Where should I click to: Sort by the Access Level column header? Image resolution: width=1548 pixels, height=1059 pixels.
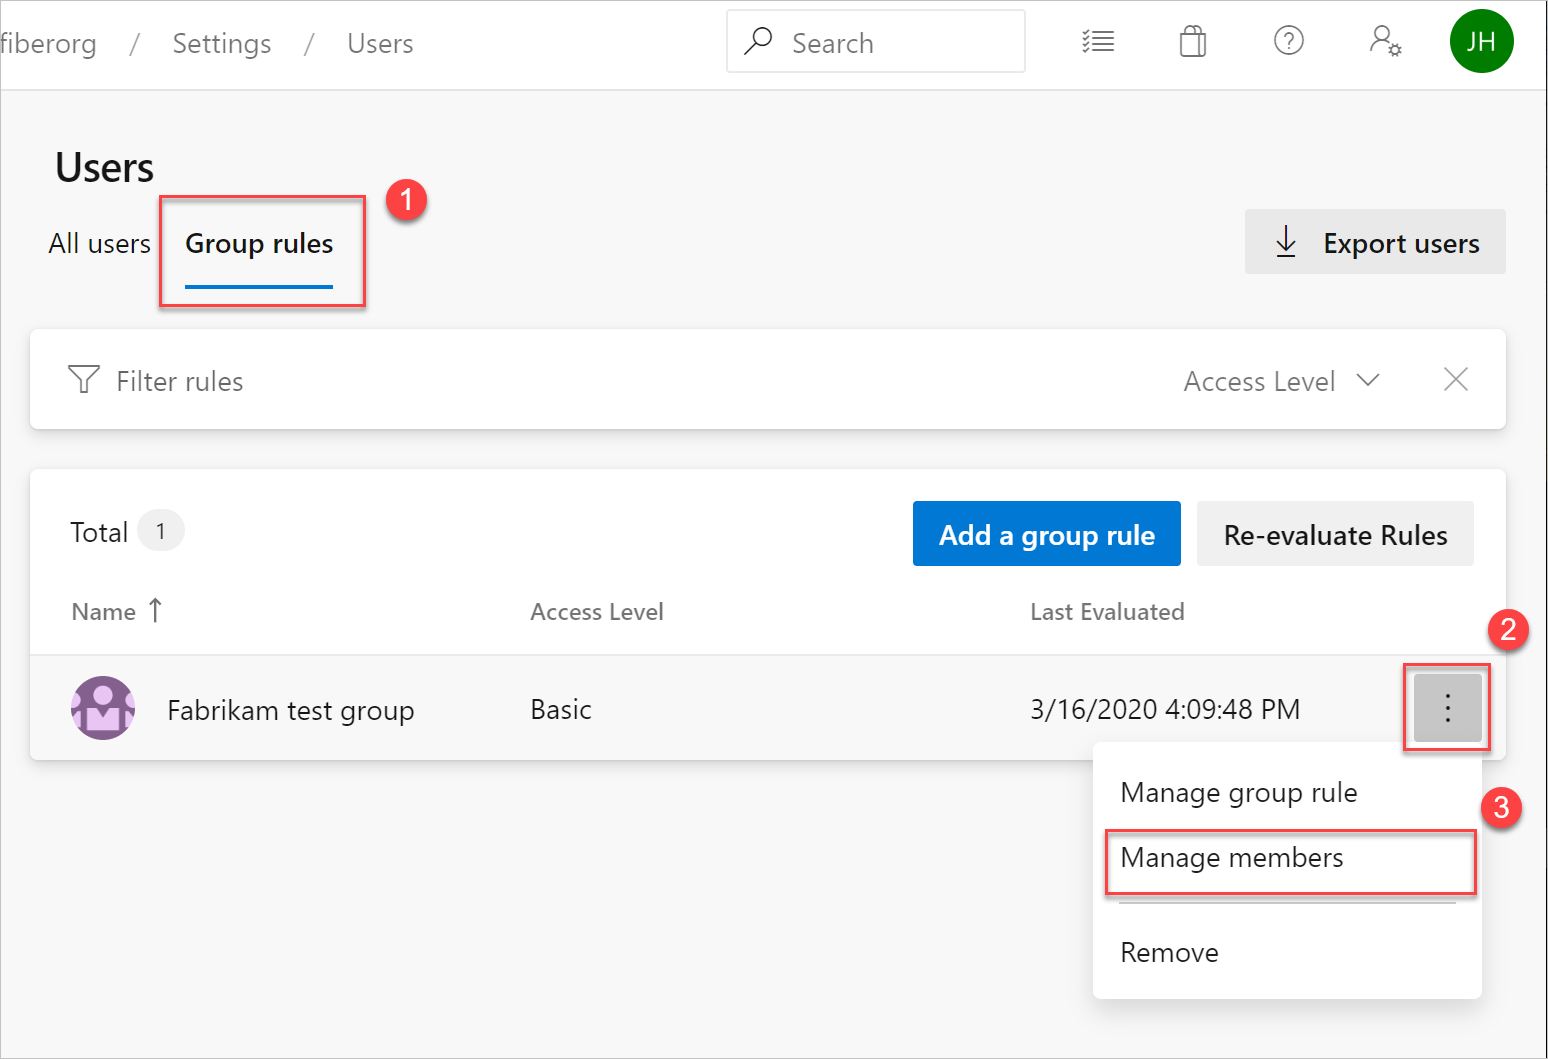pos(597,612)
